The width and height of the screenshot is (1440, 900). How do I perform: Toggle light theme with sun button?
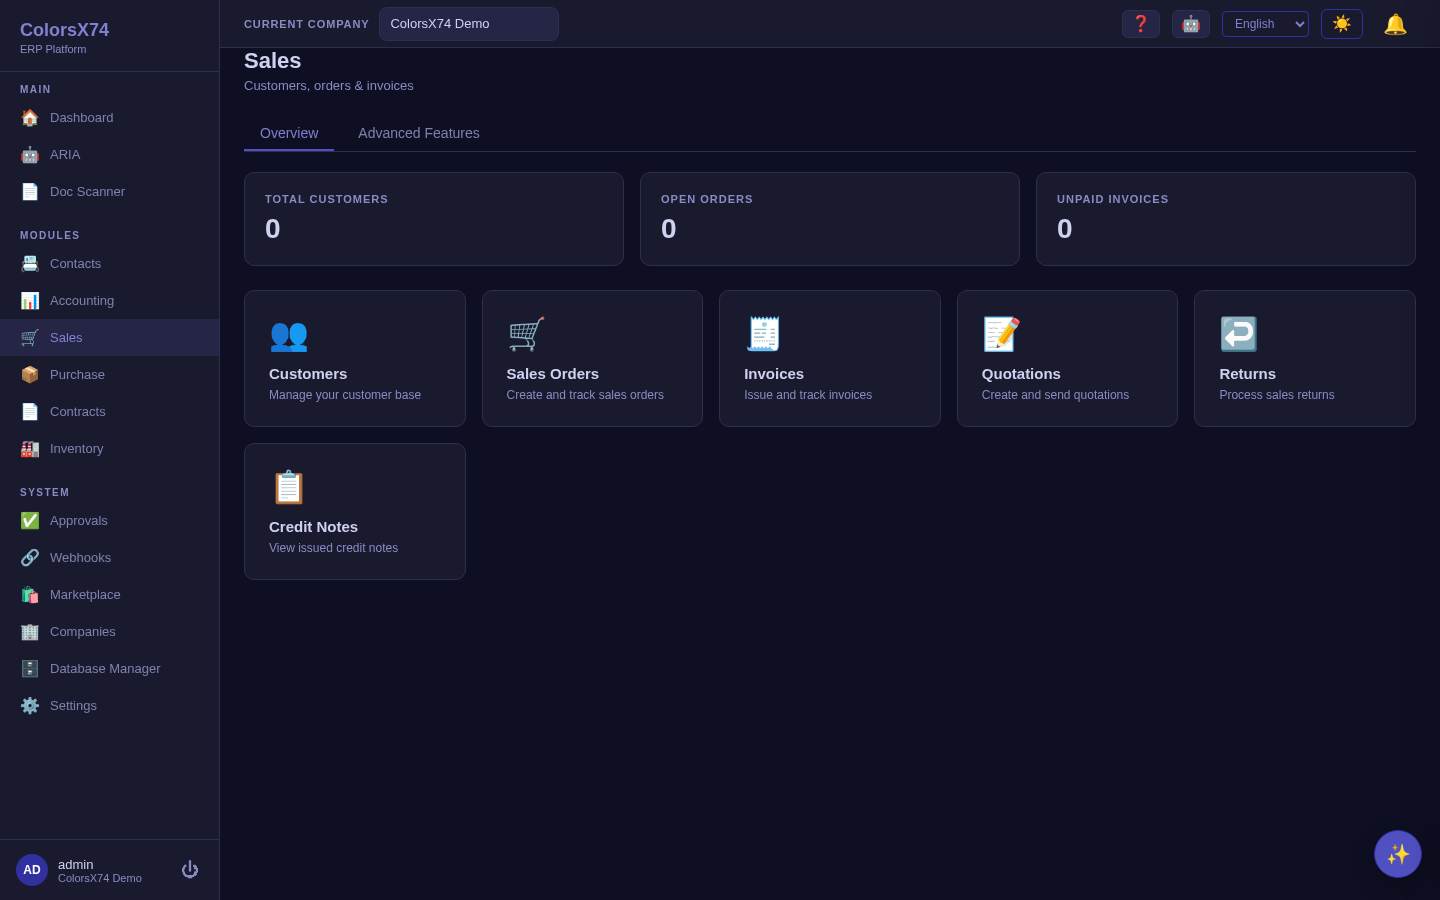coord(1342,24)
